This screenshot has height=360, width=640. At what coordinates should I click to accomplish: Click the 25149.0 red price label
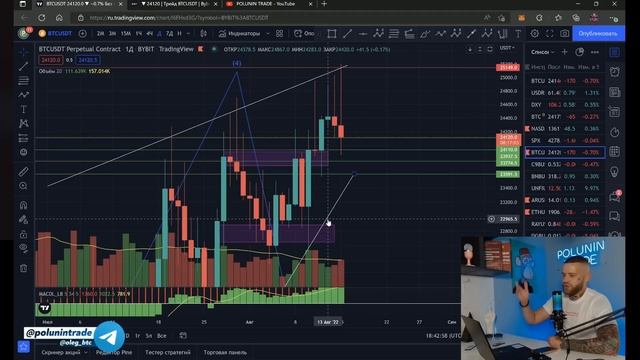coord(508,67)
